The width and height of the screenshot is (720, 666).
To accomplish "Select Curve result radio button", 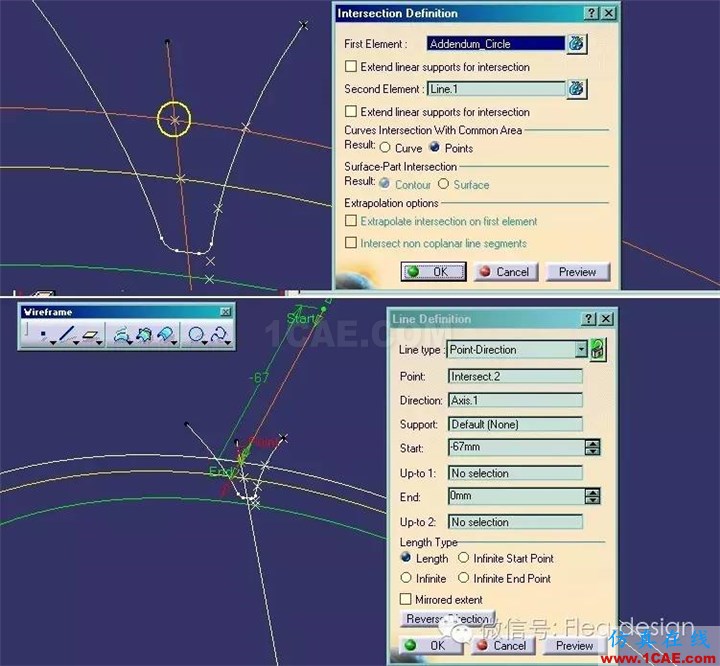I will [x=385, y=147].
